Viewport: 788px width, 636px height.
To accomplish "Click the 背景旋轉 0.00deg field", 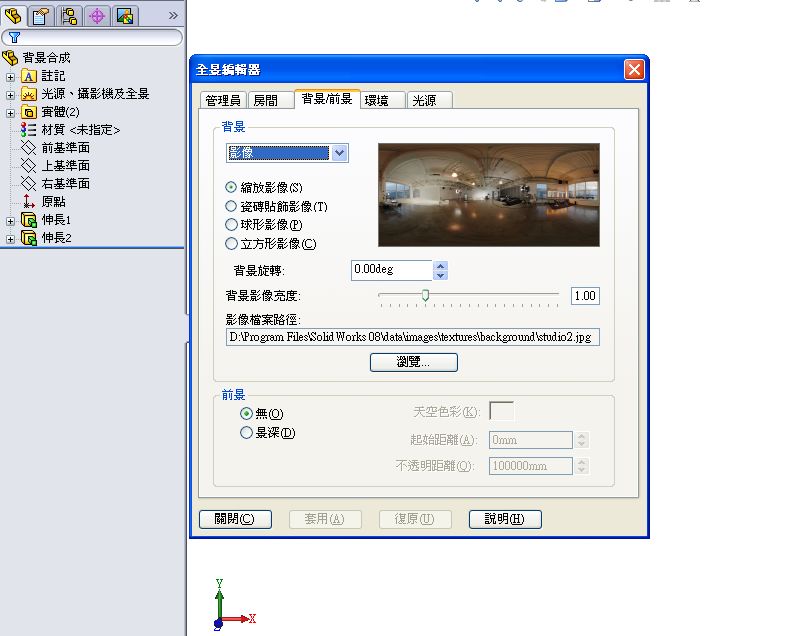I will point(392,270).
